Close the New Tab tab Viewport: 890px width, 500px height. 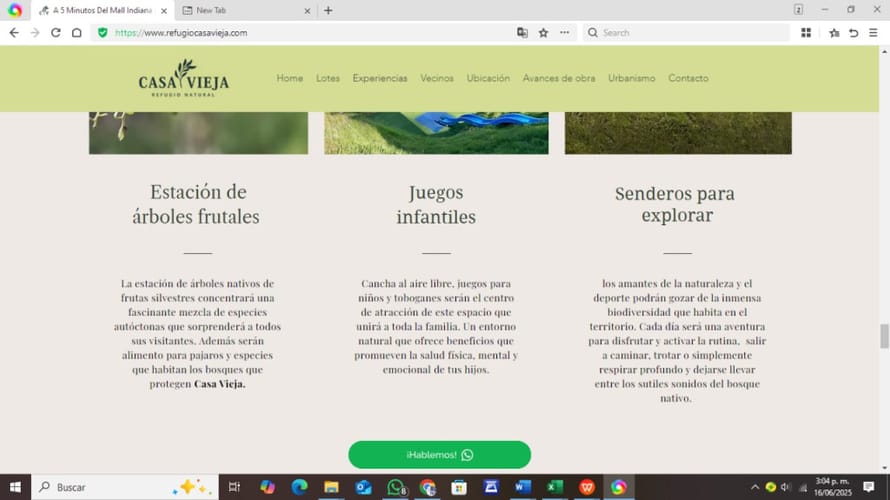point(307,11)
